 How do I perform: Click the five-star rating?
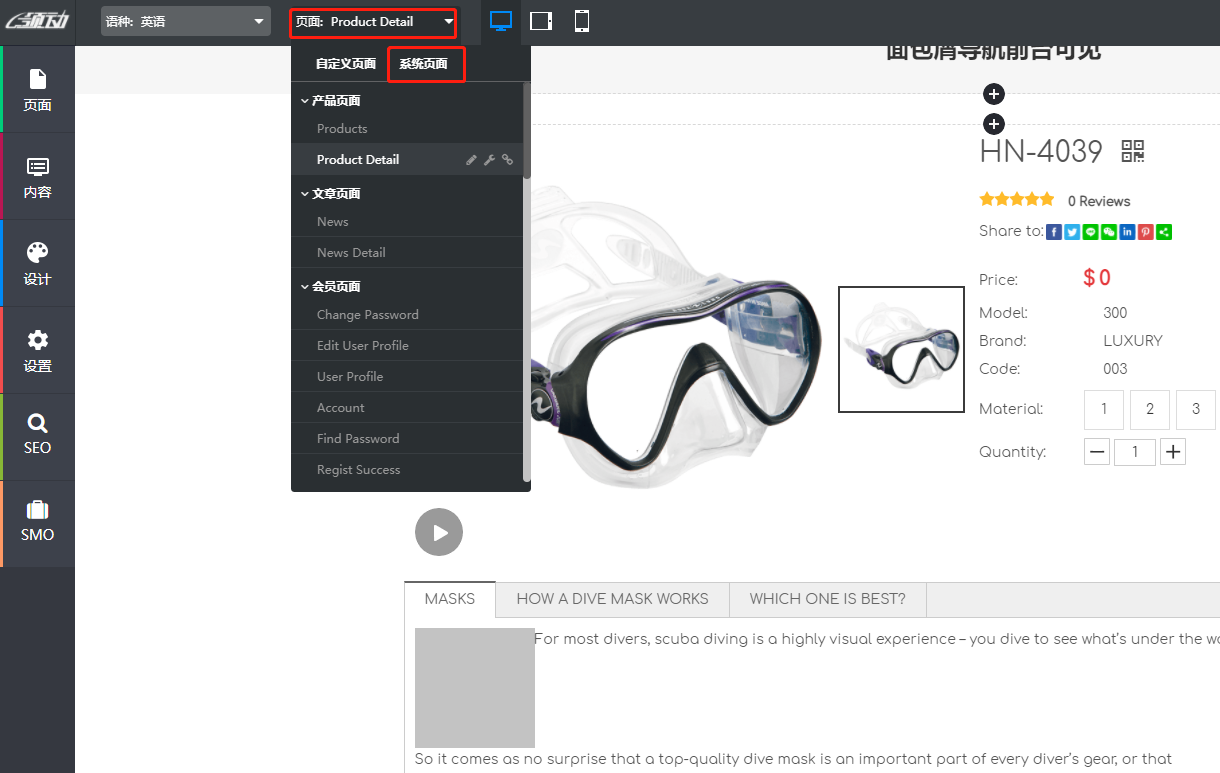(x=1016, y=199)
